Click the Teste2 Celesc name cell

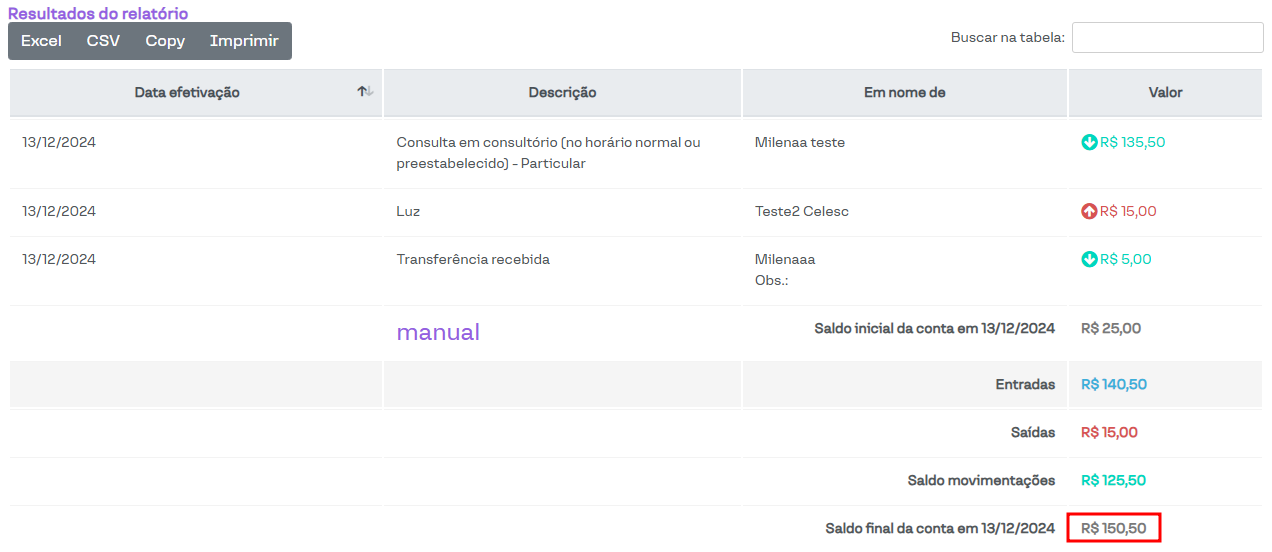click(x=801, y=212)
